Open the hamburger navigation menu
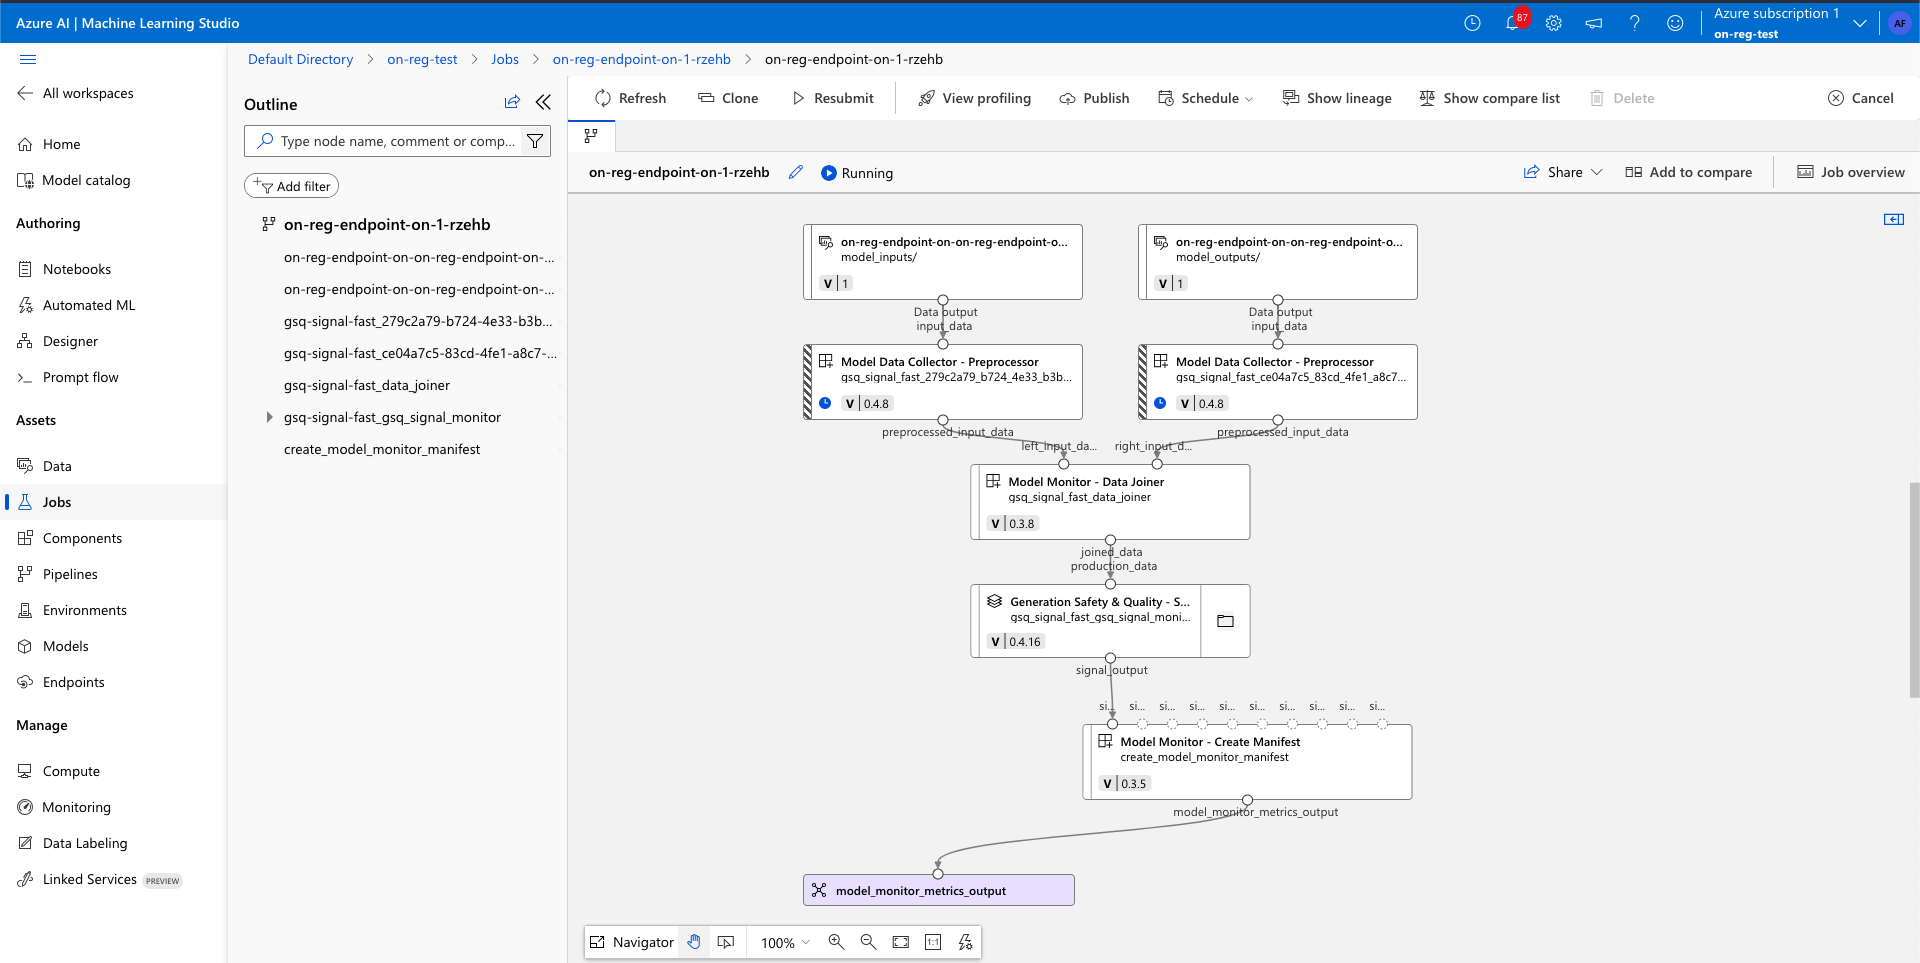Screen dimensions: 1920x963 coord(28,60)
